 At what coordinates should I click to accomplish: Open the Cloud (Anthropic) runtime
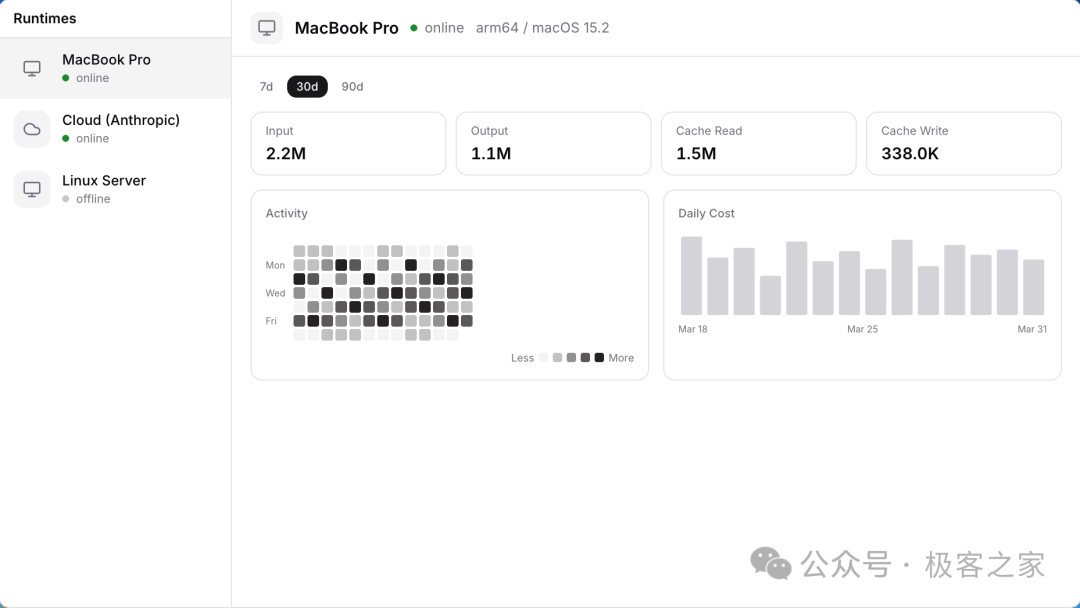pos(120,129)
